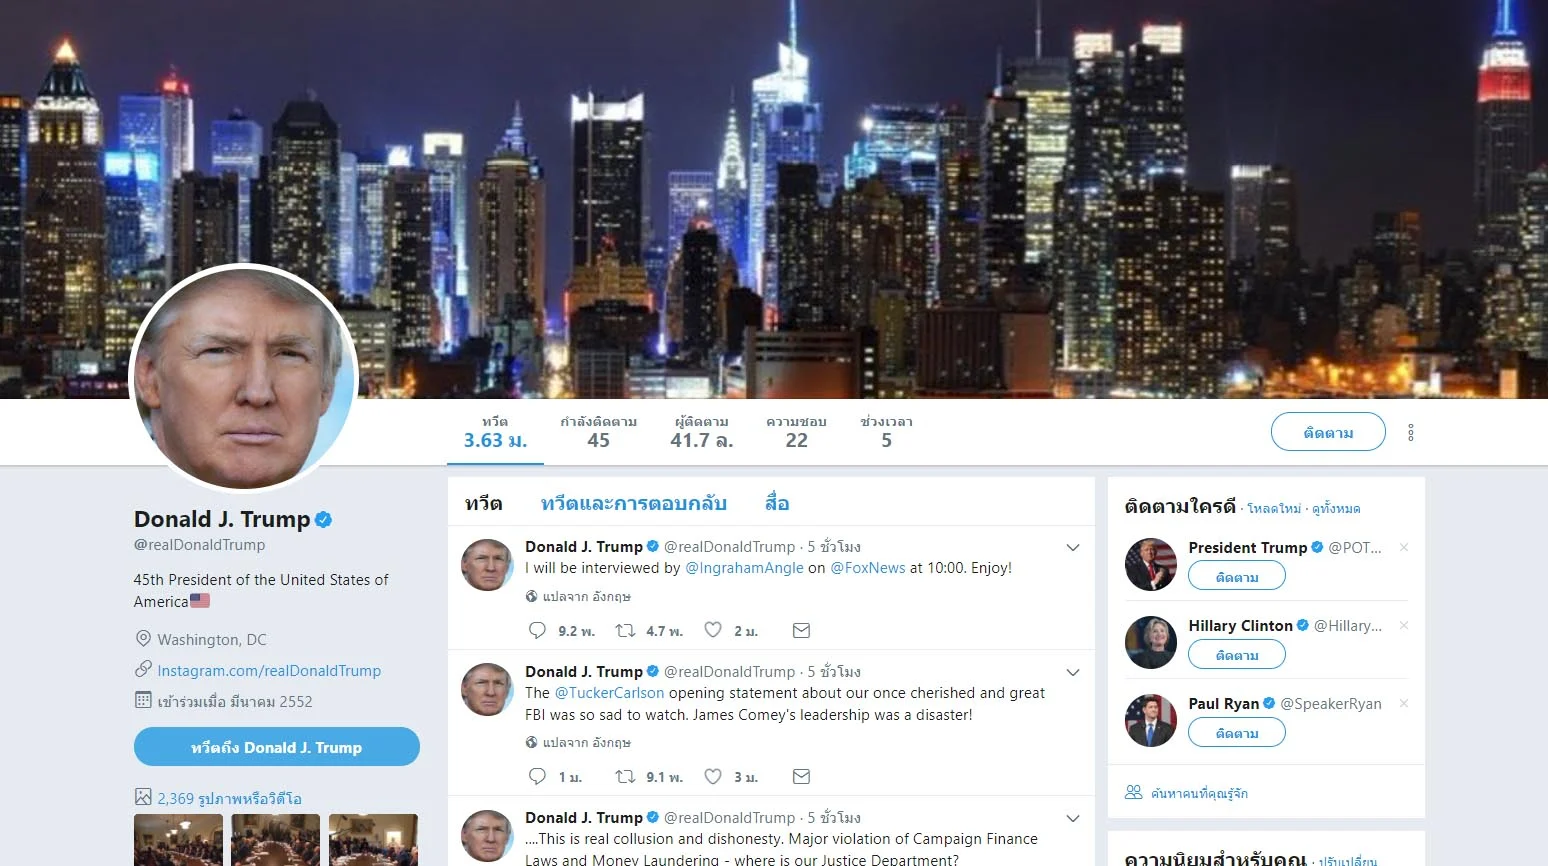Reply to the IngrahamAngle interview tweet
This screenshot has height=866, width=1548.
click(537, 630)
